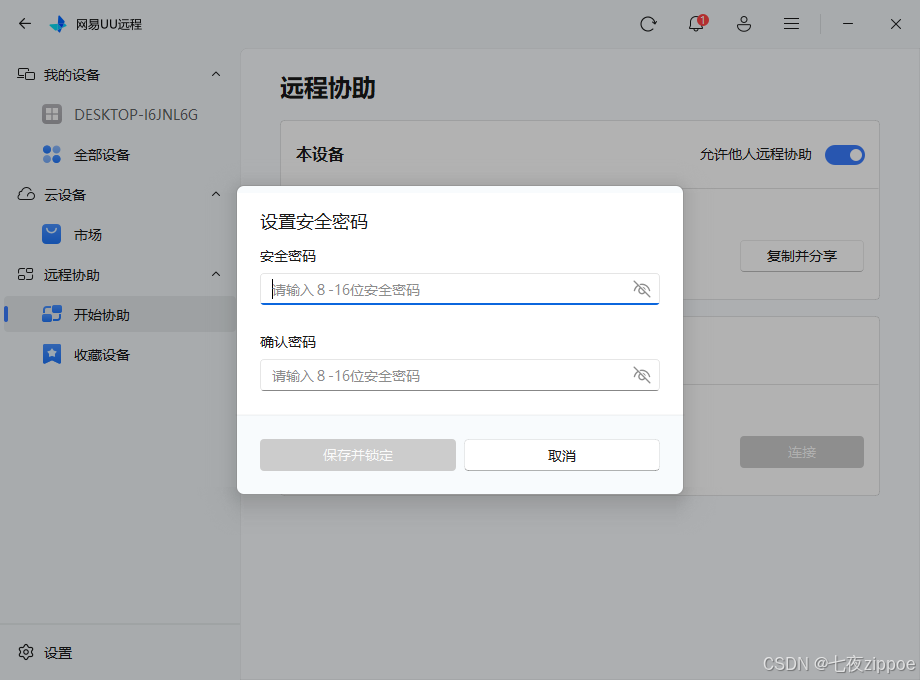Minimize the UU Remote window
This screenshot has width=920, height=680.
(848, 23)
